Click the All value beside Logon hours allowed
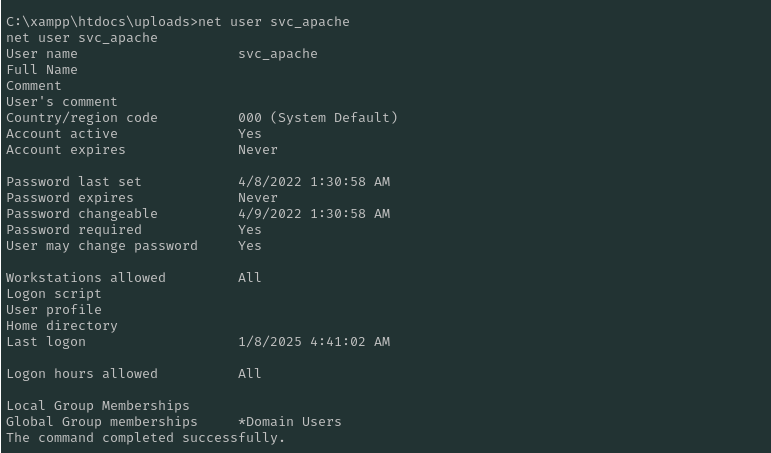 point(250,373)
